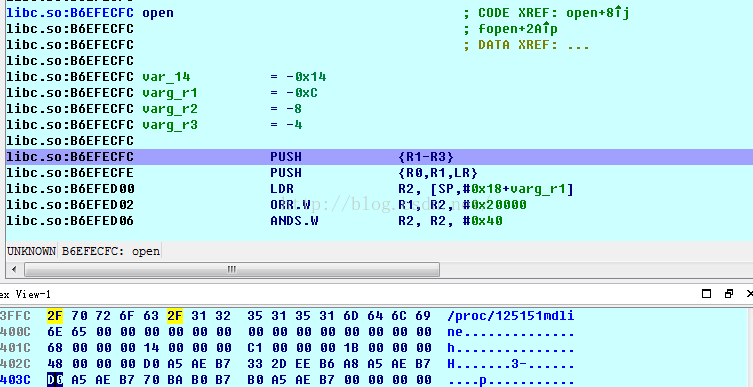Click the restore/float icon of Hex View-1
The height and width of the screenshot is (387, 753).
(729, 294)
